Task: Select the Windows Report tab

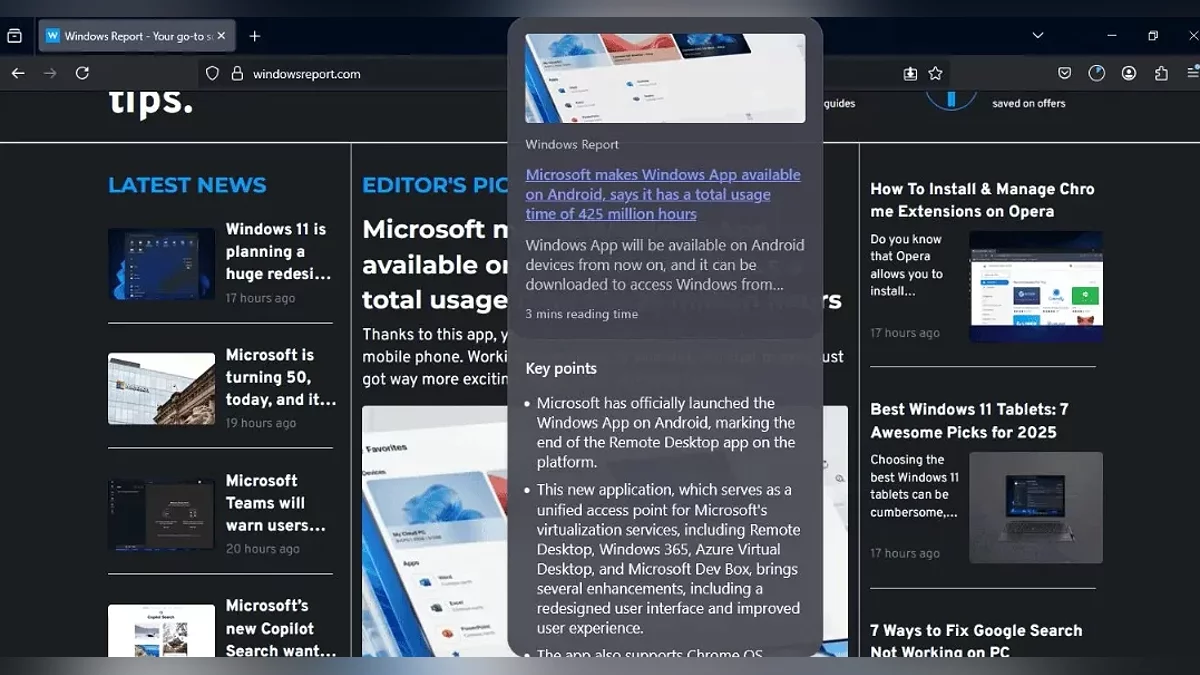Action: pyautogui.click(x=130, y=36)
